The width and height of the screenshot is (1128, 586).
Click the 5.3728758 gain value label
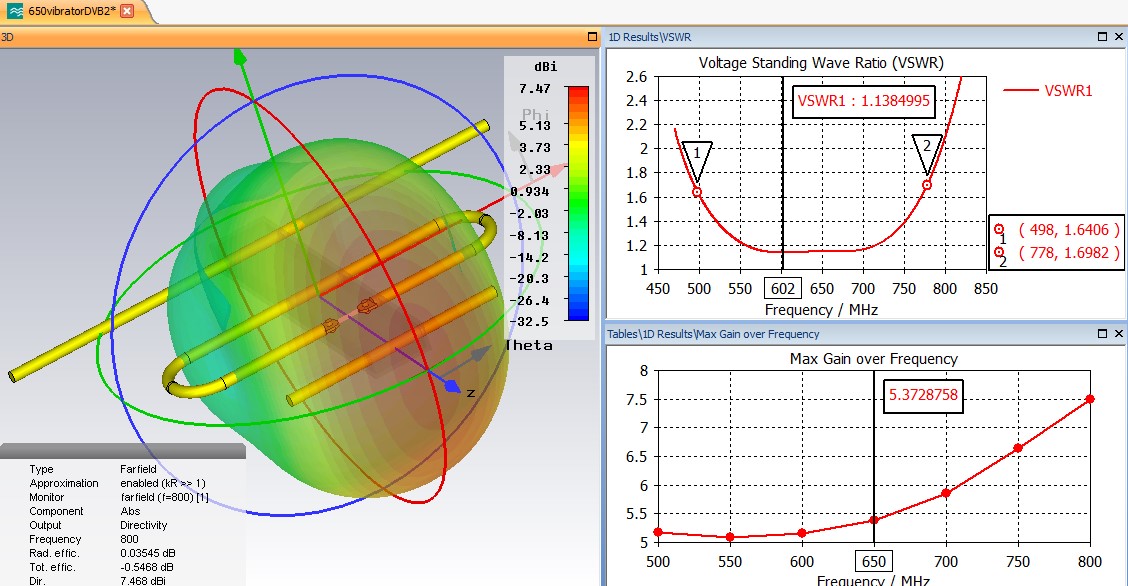[924, 395]
